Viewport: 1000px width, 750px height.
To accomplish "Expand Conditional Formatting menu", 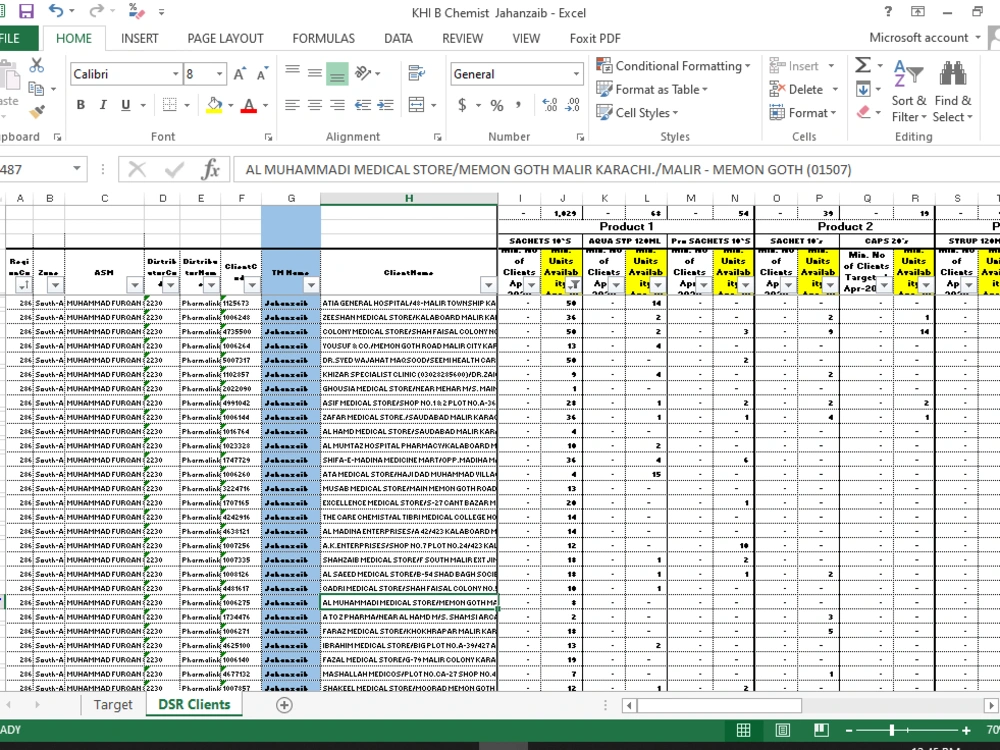I will coord(674,66).
